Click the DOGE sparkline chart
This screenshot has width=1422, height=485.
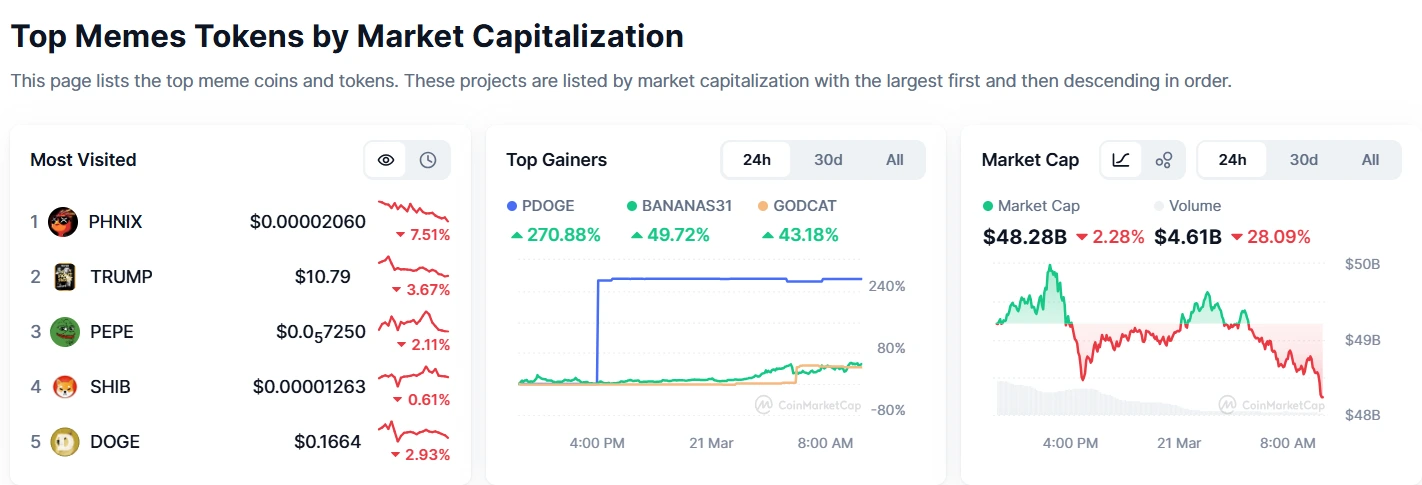click(413, 431)
